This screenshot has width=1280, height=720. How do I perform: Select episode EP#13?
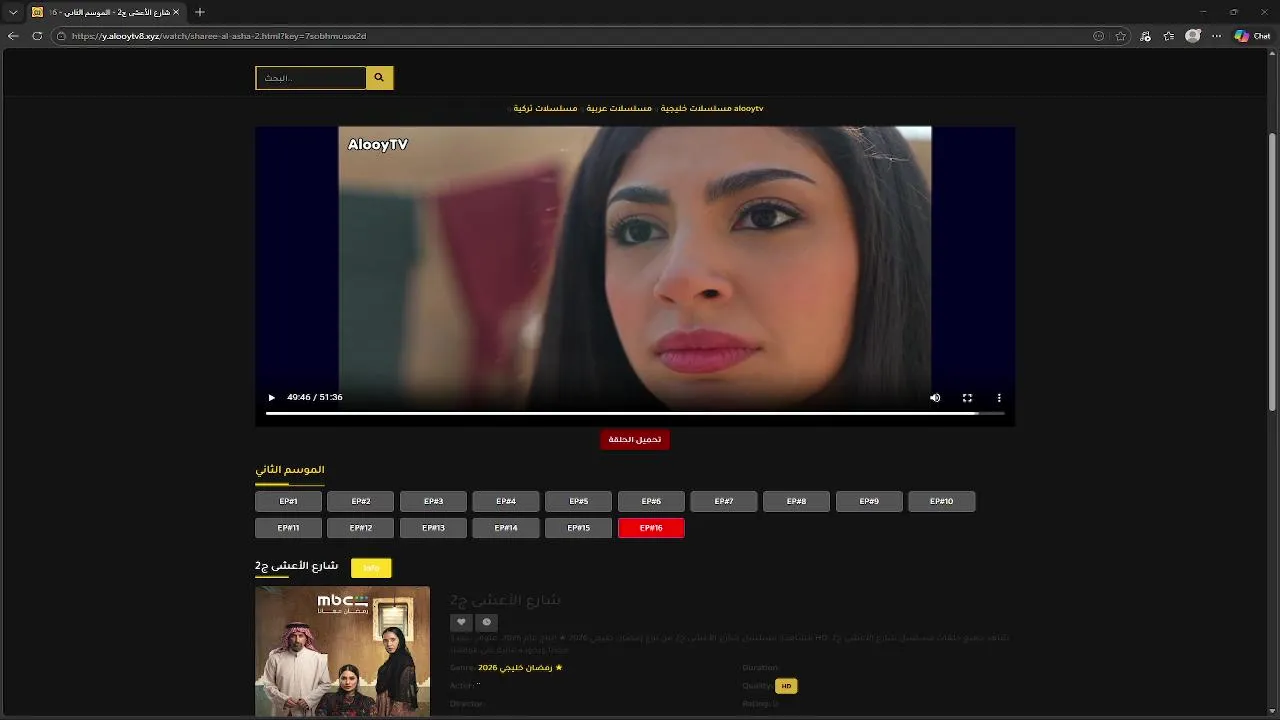pyautogui.click(x=433, y=528)
